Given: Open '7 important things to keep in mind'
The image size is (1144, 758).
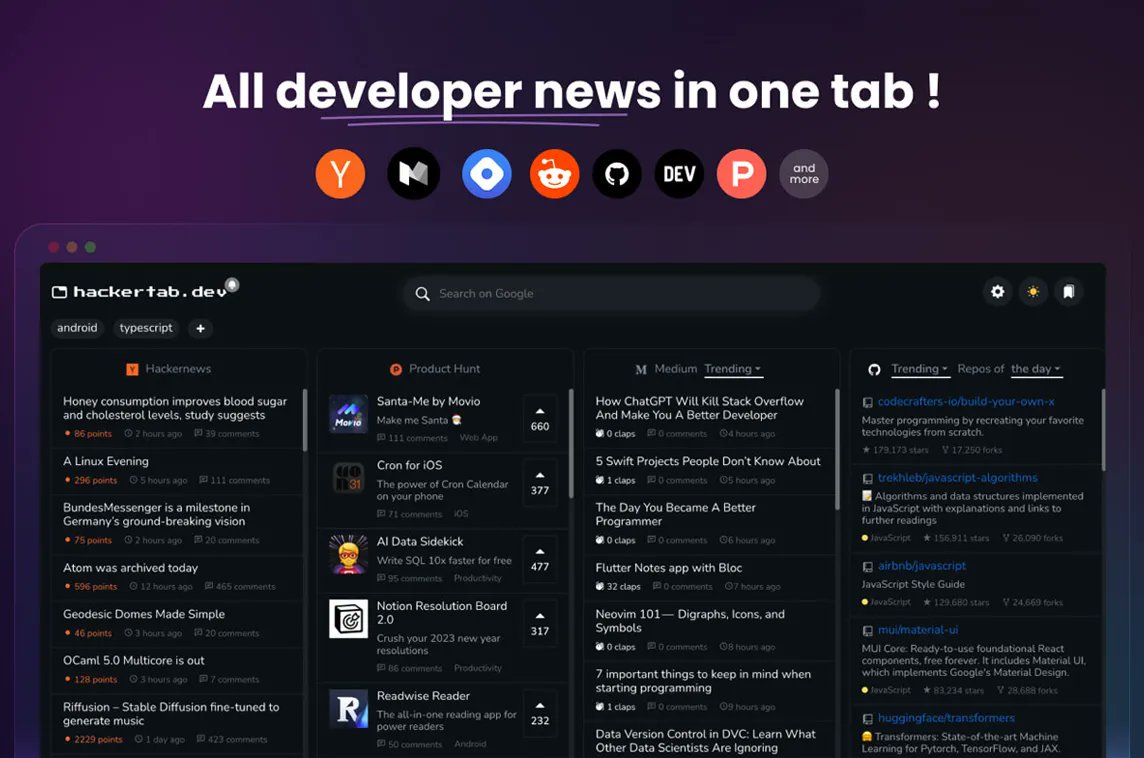Looking at the screenshot, I should pos(703,681).
